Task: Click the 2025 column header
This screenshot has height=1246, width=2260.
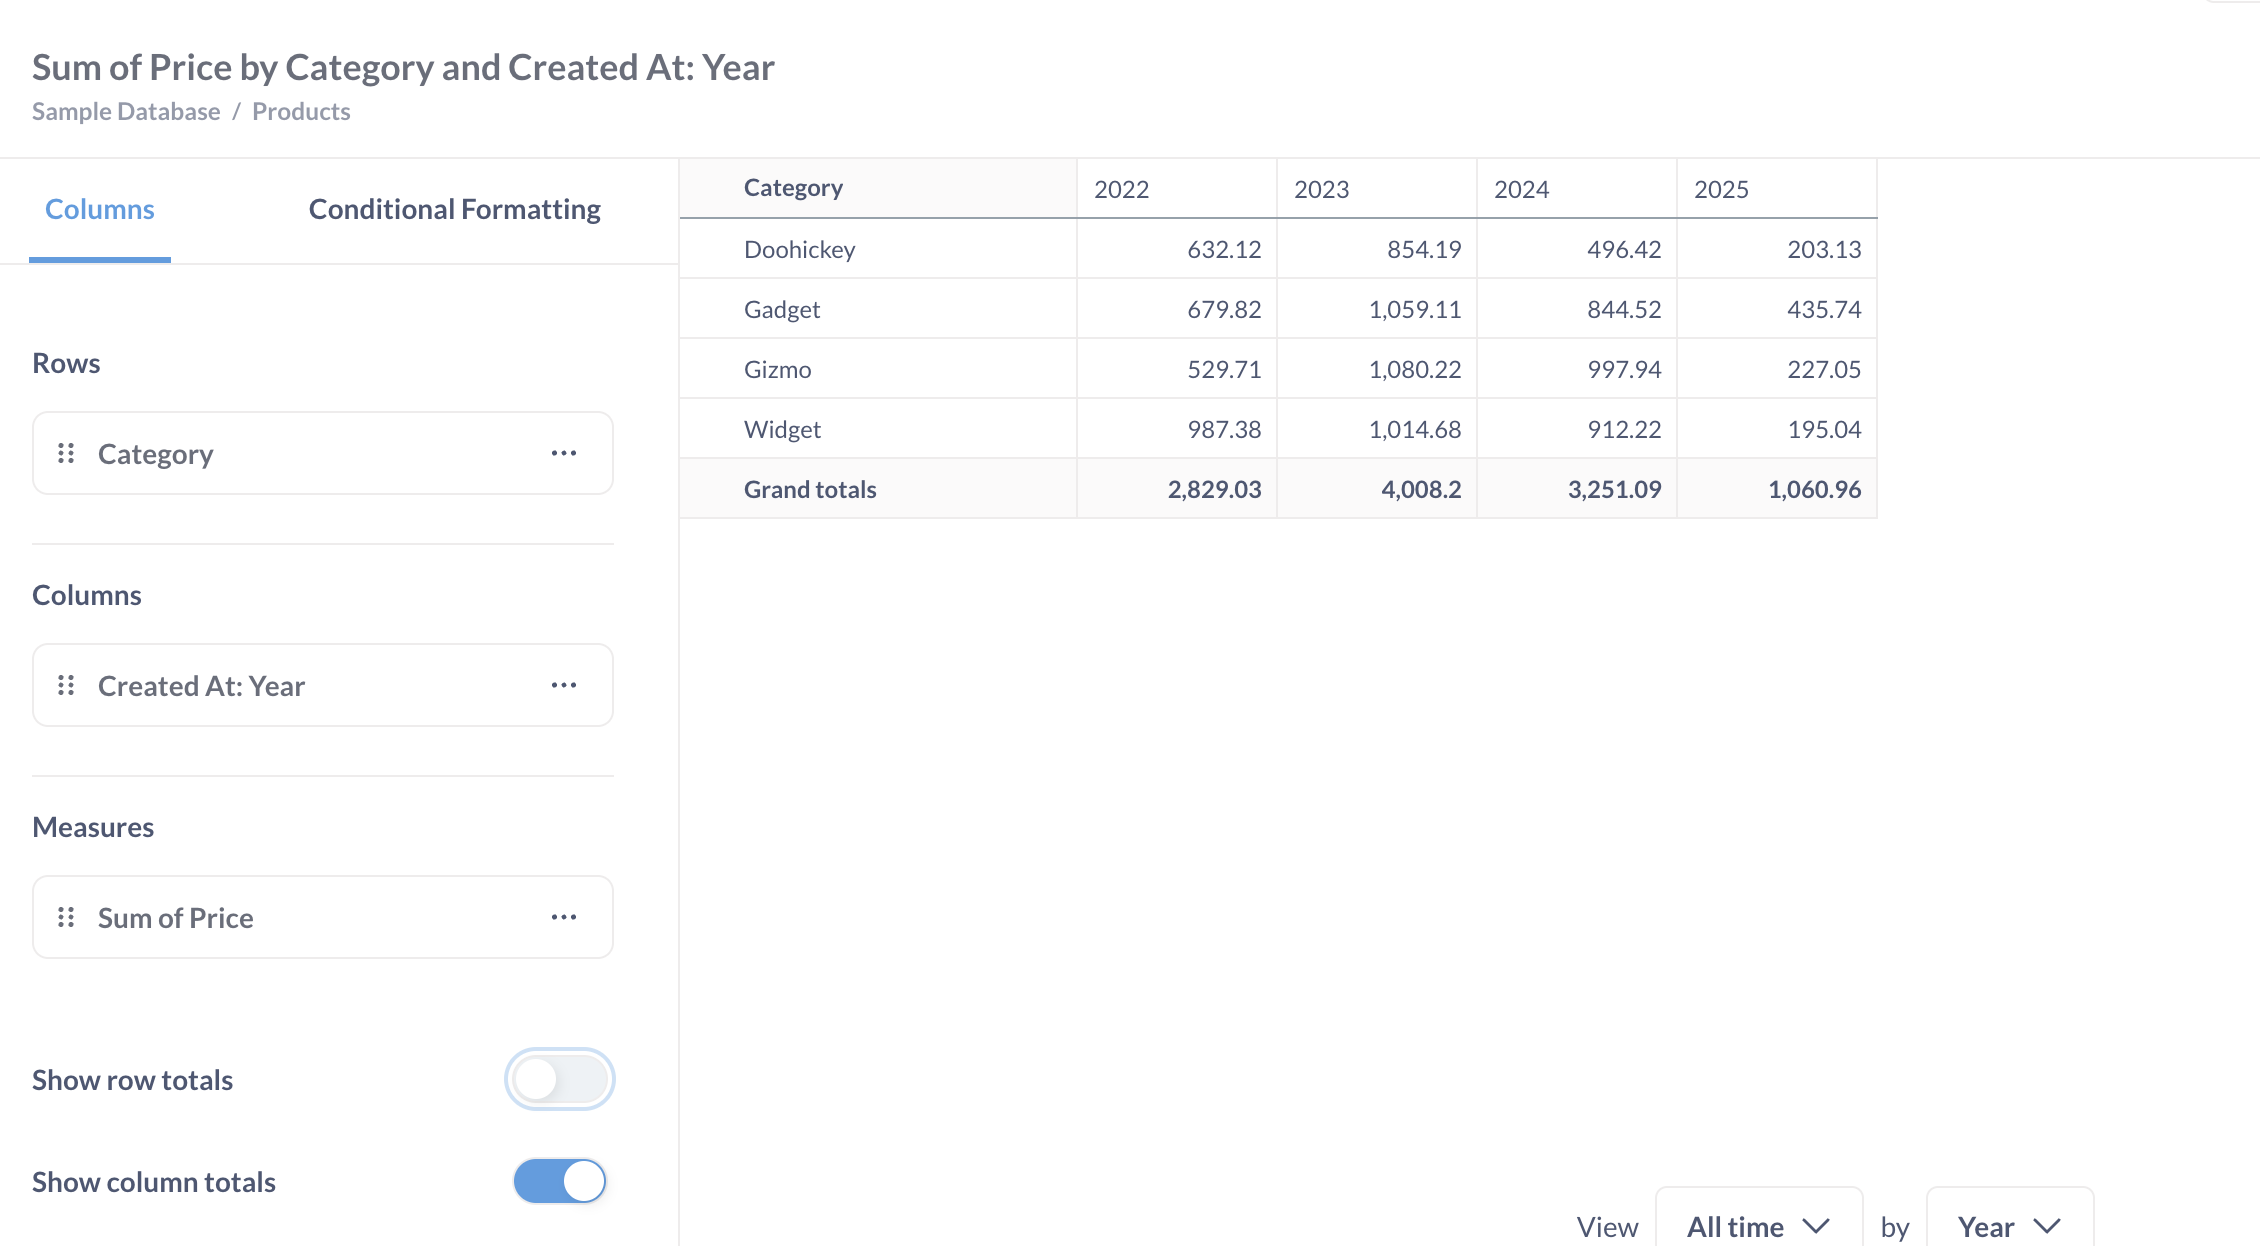Action: (x=1777, y=188)
